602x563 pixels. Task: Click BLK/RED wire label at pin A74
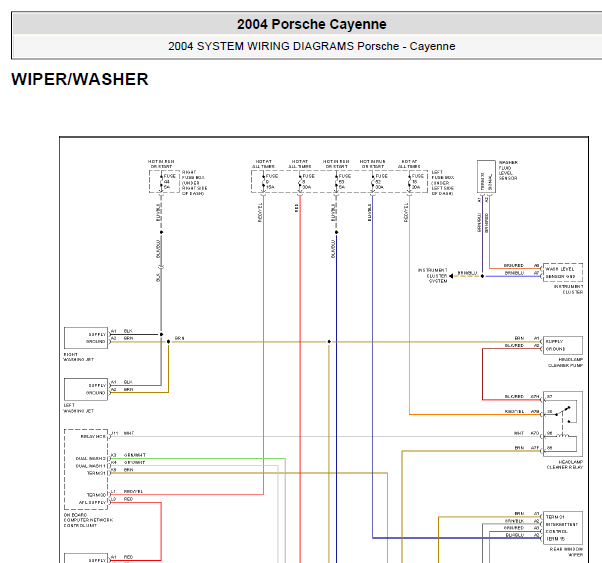pyautogui.click(x=514, y=396)
